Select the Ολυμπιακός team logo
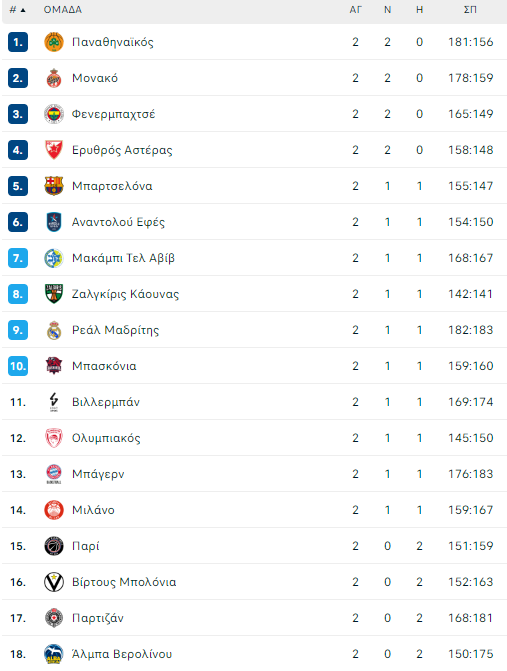Screen dimensions: 507x671 [x=54, y=438]
